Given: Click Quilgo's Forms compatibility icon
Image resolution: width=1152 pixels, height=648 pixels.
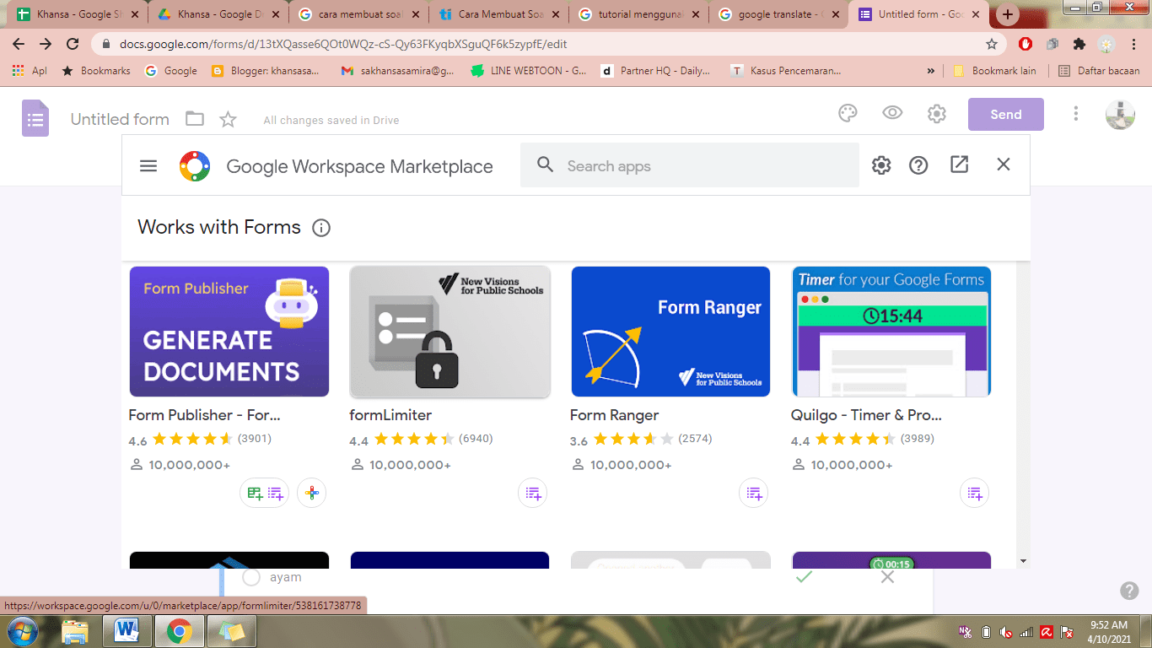Looking at the screenshot, I should tap(974, 493).
